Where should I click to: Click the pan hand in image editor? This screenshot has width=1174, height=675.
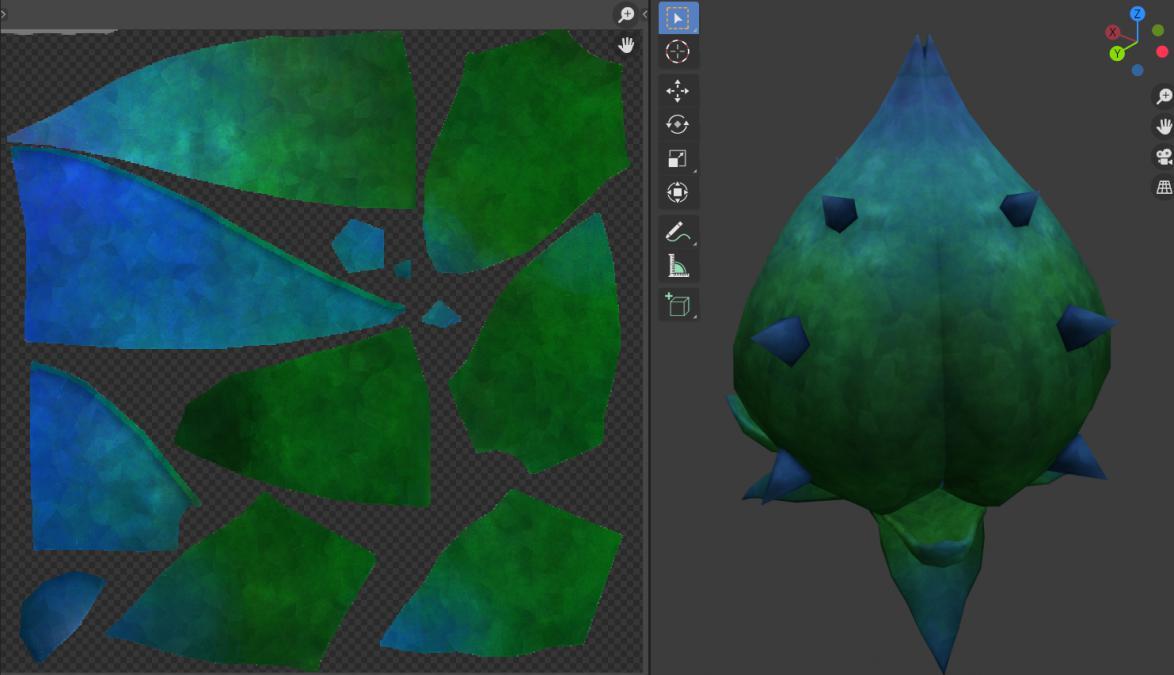(x=626, y=46)
